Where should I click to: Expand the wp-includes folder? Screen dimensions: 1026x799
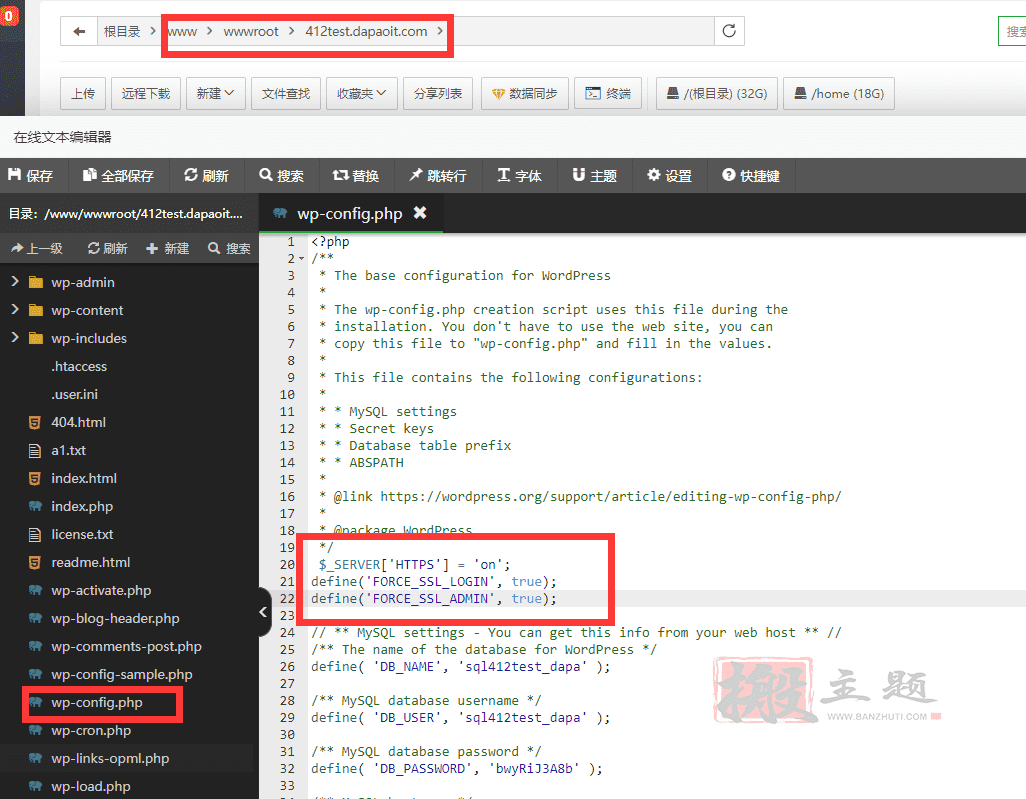coord(15,338)
